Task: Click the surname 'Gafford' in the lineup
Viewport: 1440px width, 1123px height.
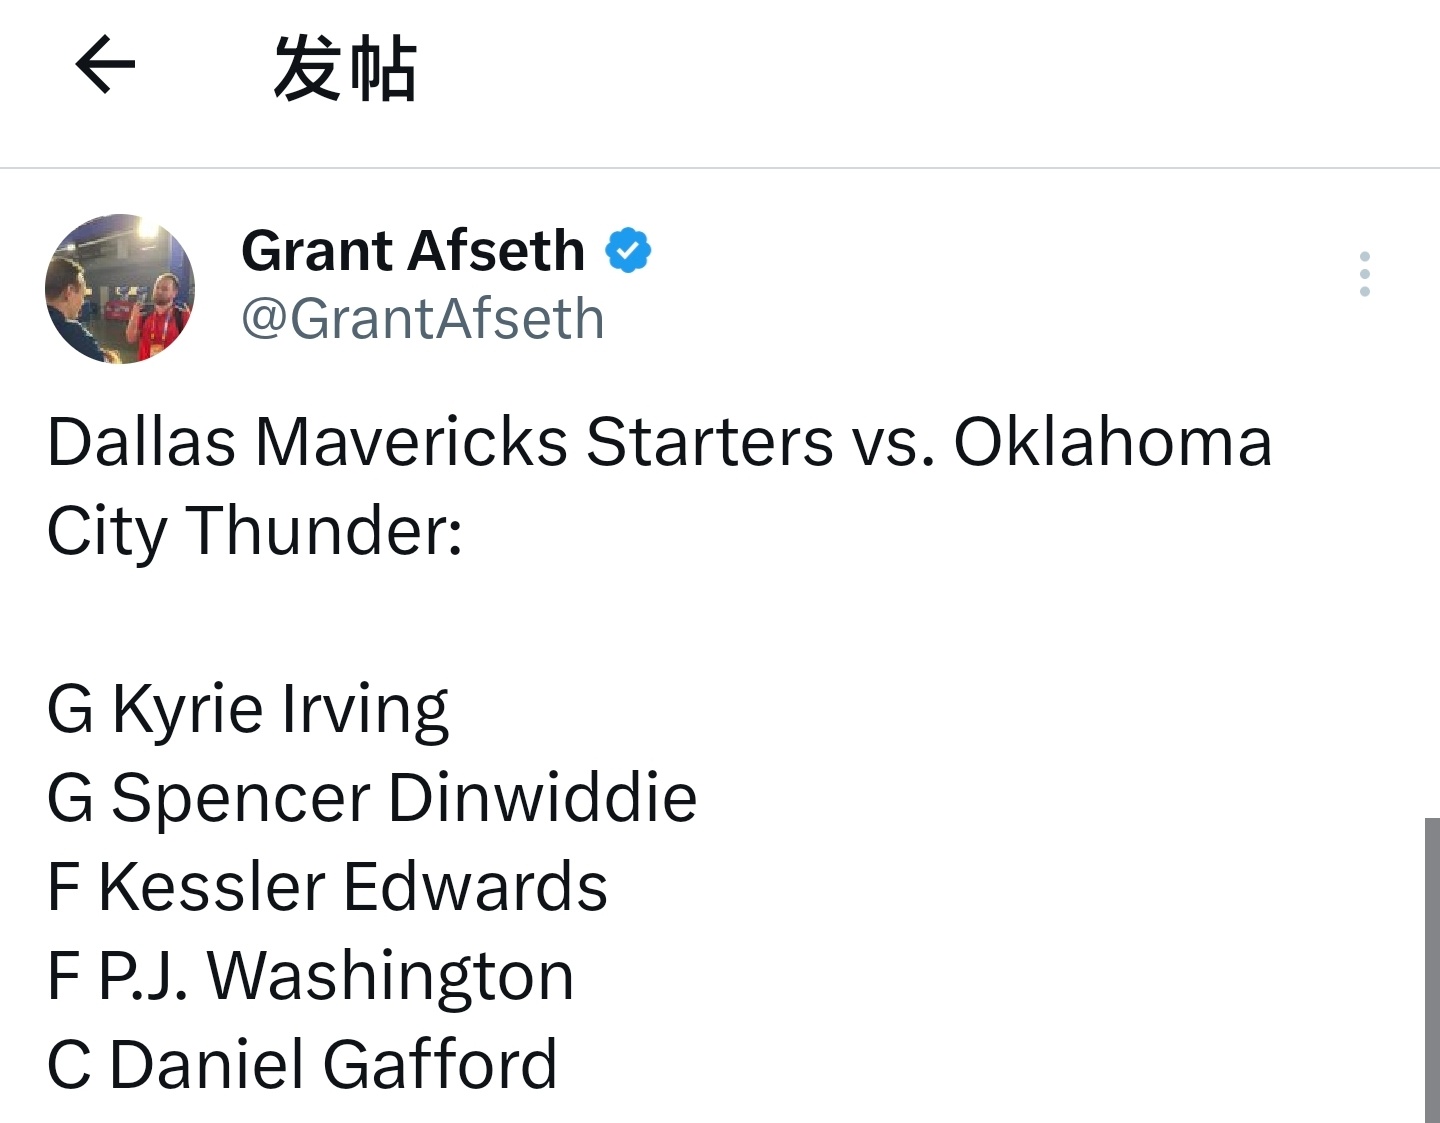Action: click(x=439, y=1065)
